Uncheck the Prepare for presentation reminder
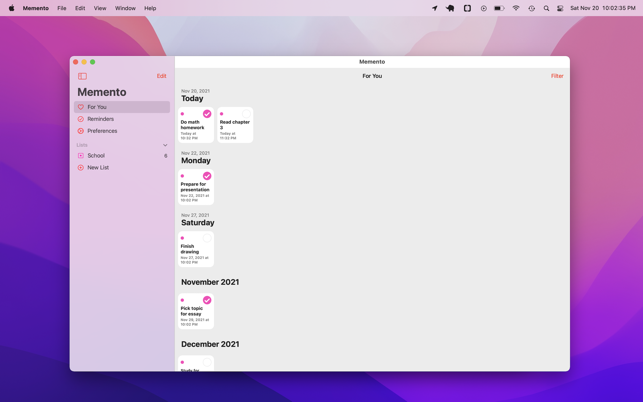643x402 pixels. tap(207, 176)
